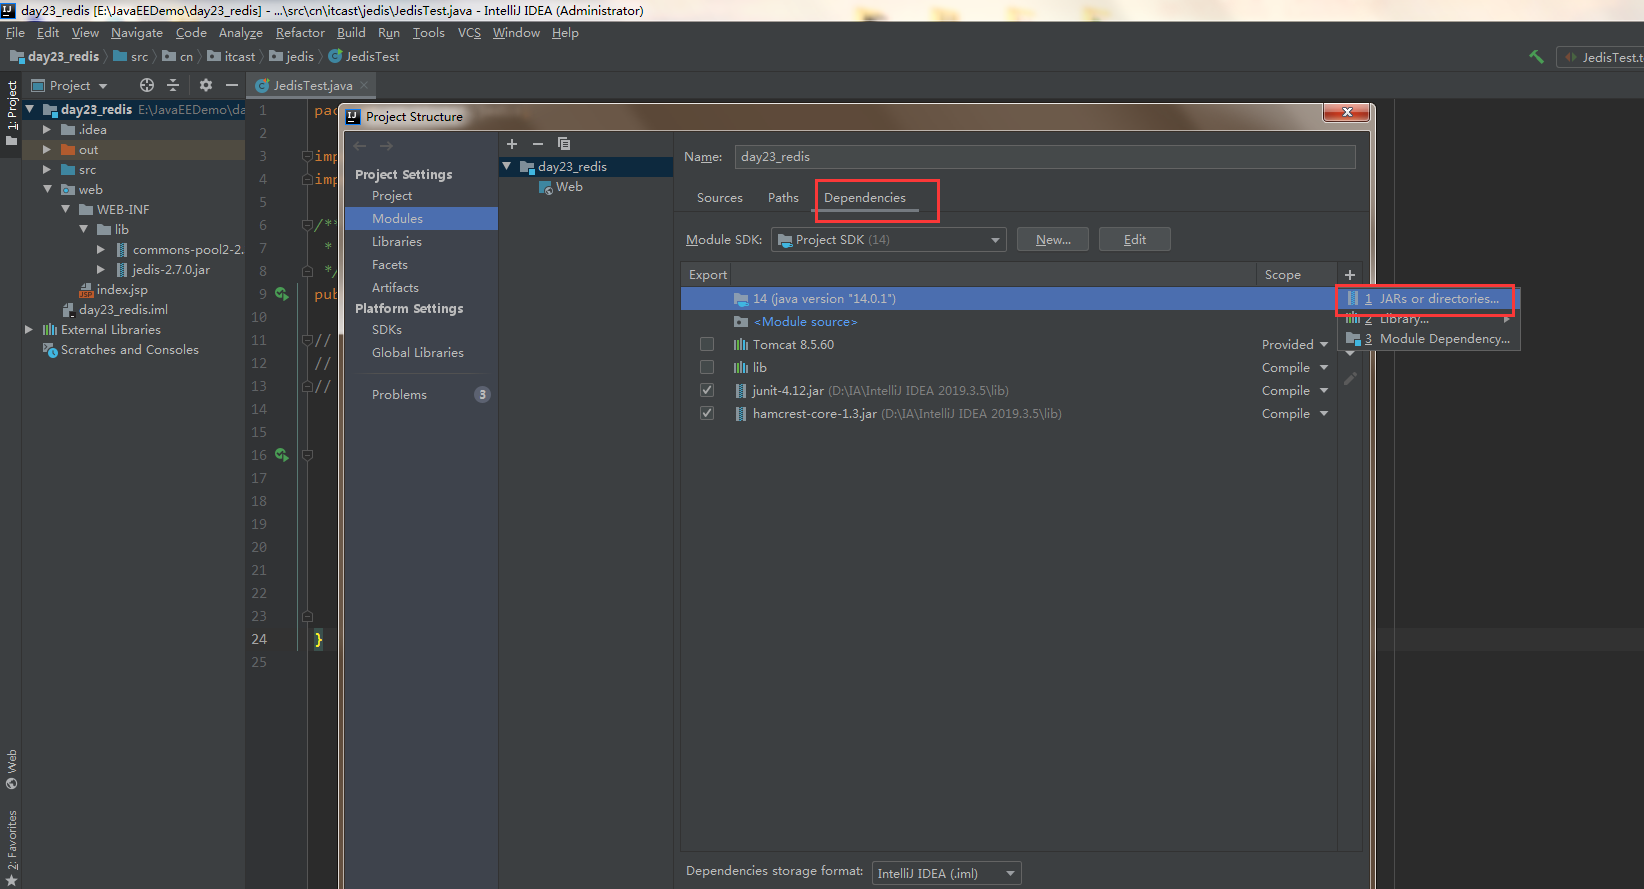Click the 1: Project tool window strip
This screenshot has width=1644, height=889.
tap(12, 112)
